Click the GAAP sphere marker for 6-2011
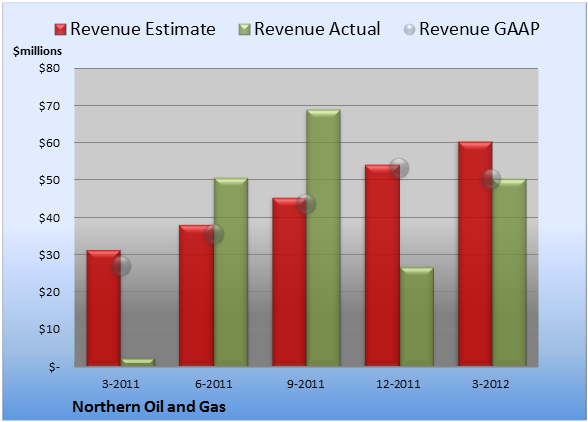The image size is (588, 422). [214, 234]
